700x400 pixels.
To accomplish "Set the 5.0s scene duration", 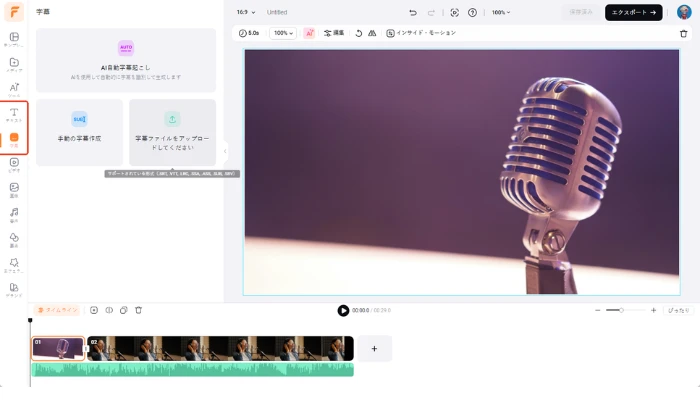I will tap(249, 33).
